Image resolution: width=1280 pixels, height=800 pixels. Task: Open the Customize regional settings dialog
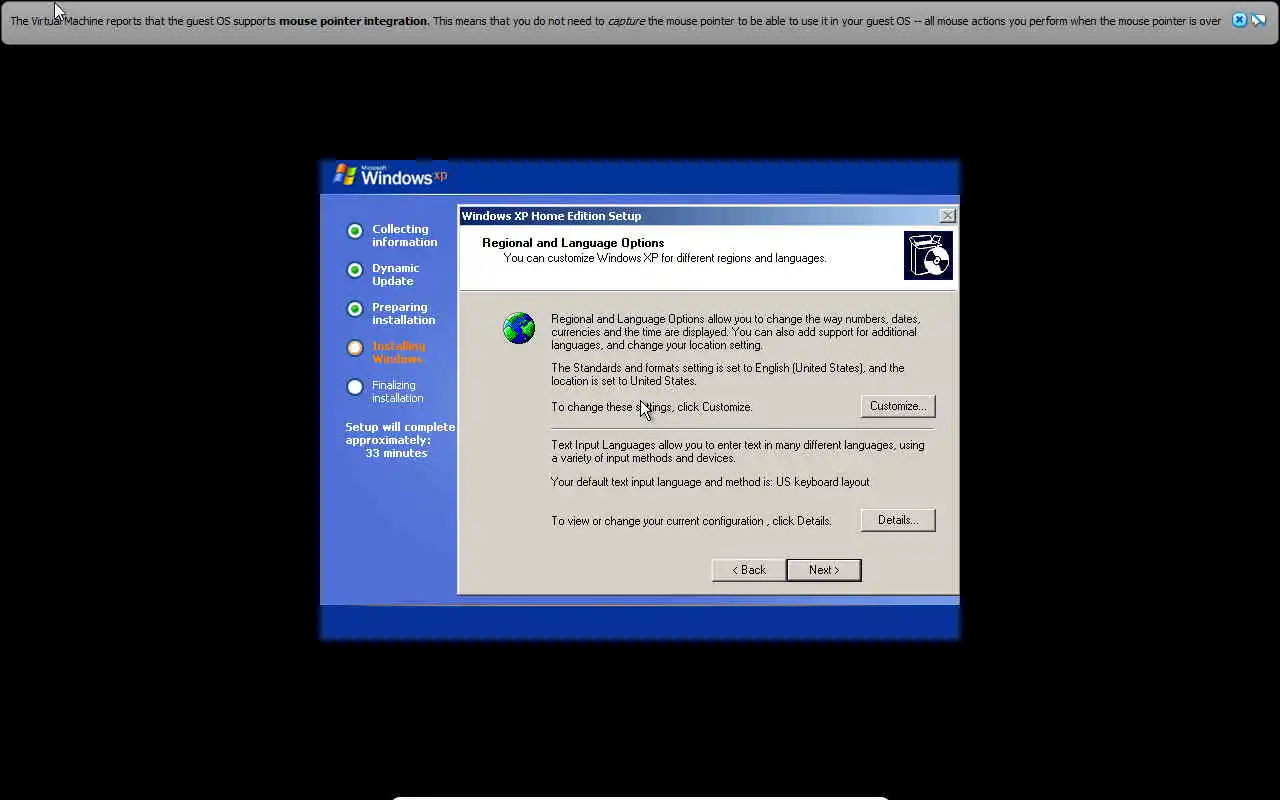coord(897,406)
